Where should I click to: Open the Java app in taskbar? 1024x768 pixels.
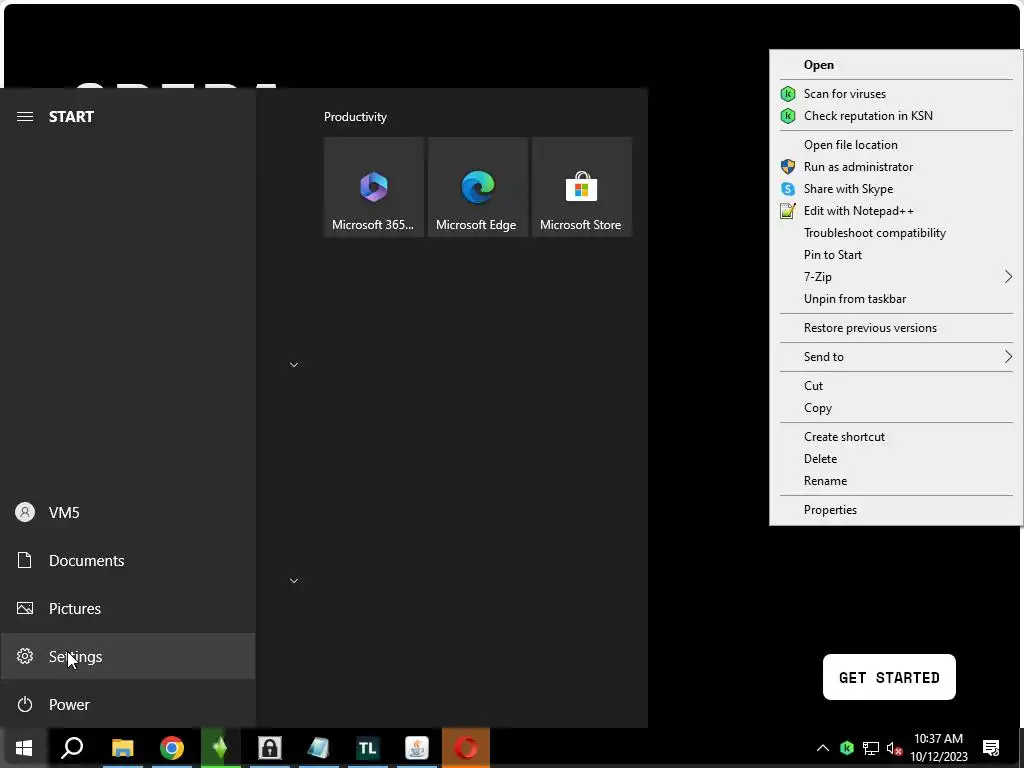417,748
